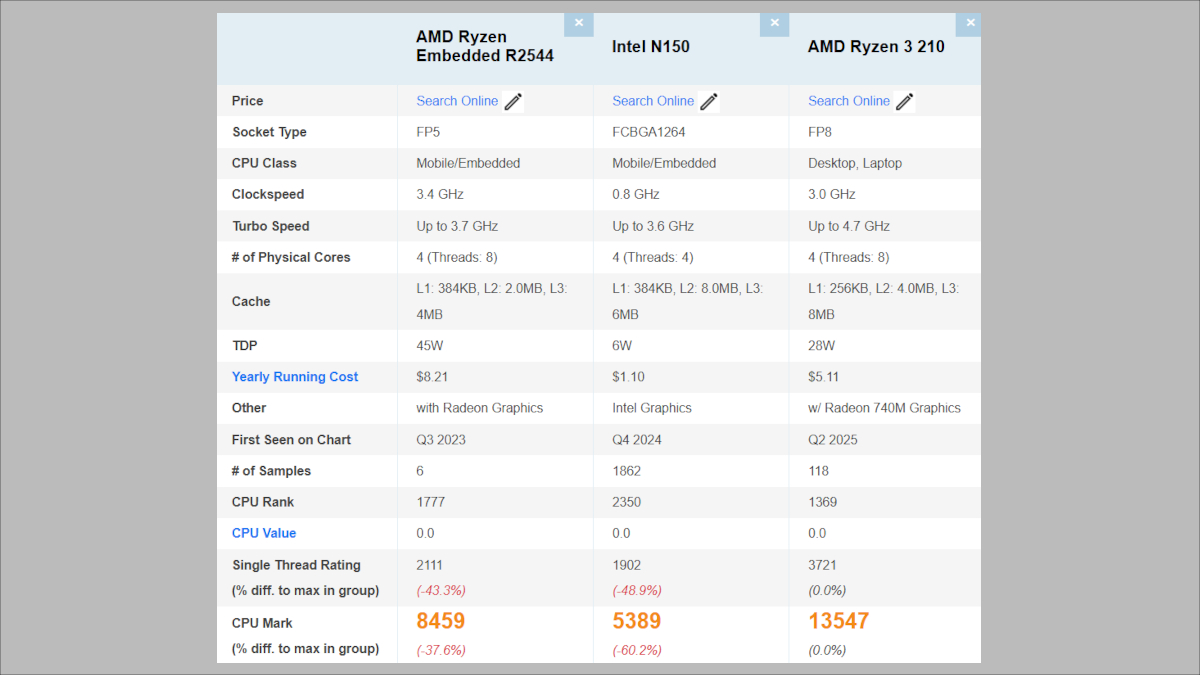Click the Turbo Speed row label
This screenshot has height=675, width=1200.
pyautogui.click(x=271, y=226)
